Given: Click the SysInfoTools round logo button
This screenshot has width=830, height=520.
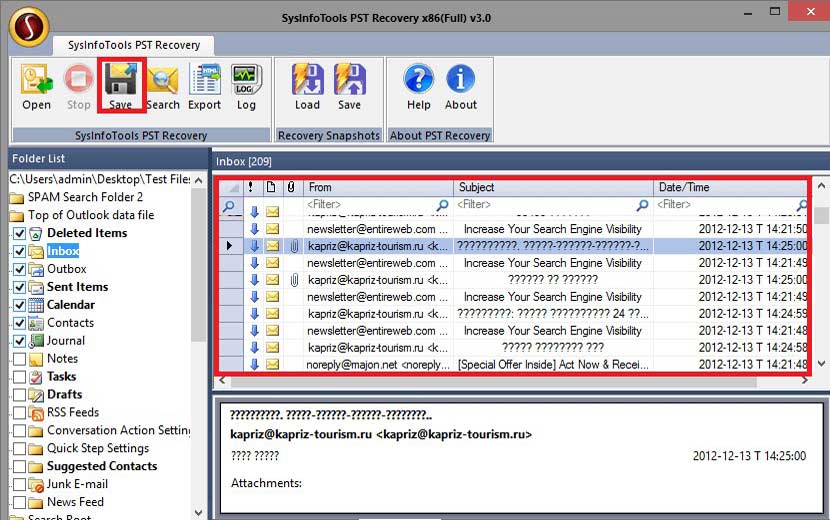Looking at the screenshot, I should (x=29, y=26).
